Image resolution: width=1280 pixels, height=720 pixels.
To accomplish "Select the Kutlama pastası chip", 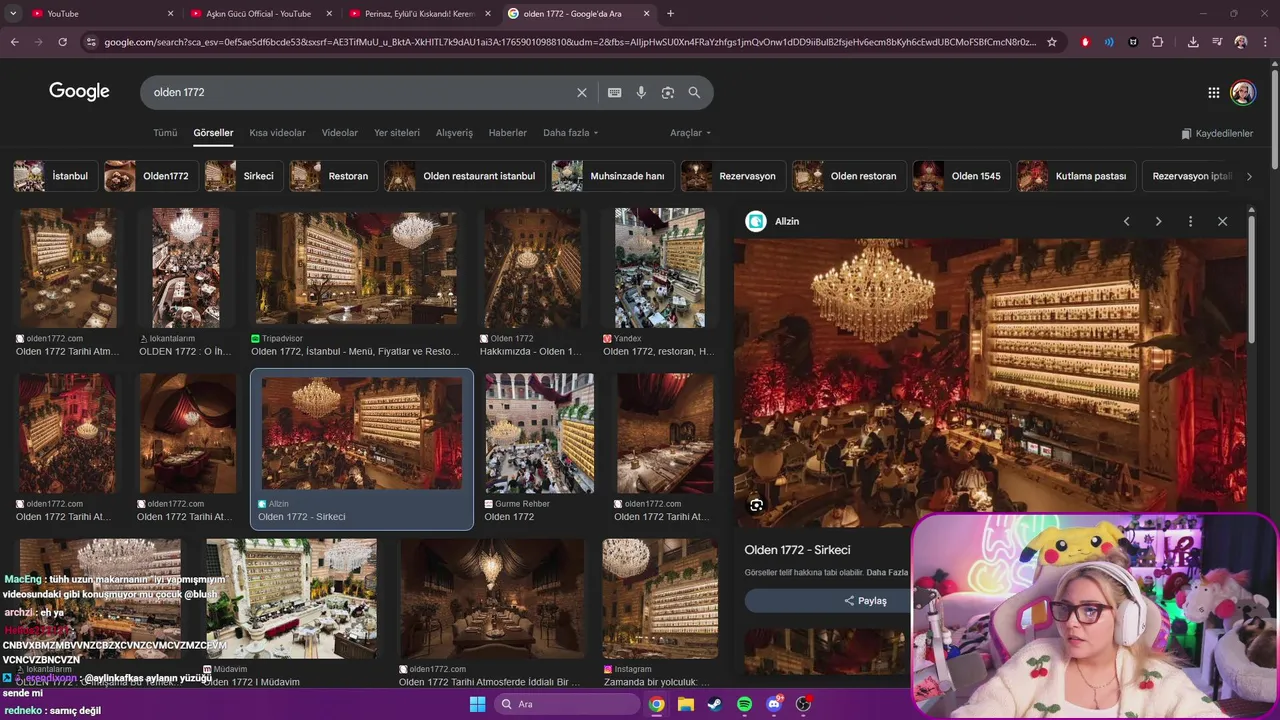I will (x=1075, y=176).
